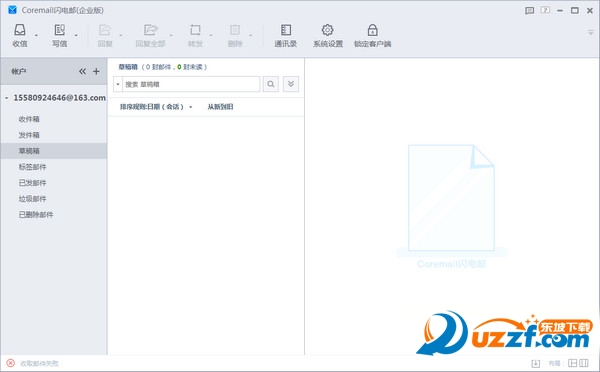The width and height of the screenshot is (600, 372).
Task: Switch to three-column layout icon
Action: (x=584, y=363)
